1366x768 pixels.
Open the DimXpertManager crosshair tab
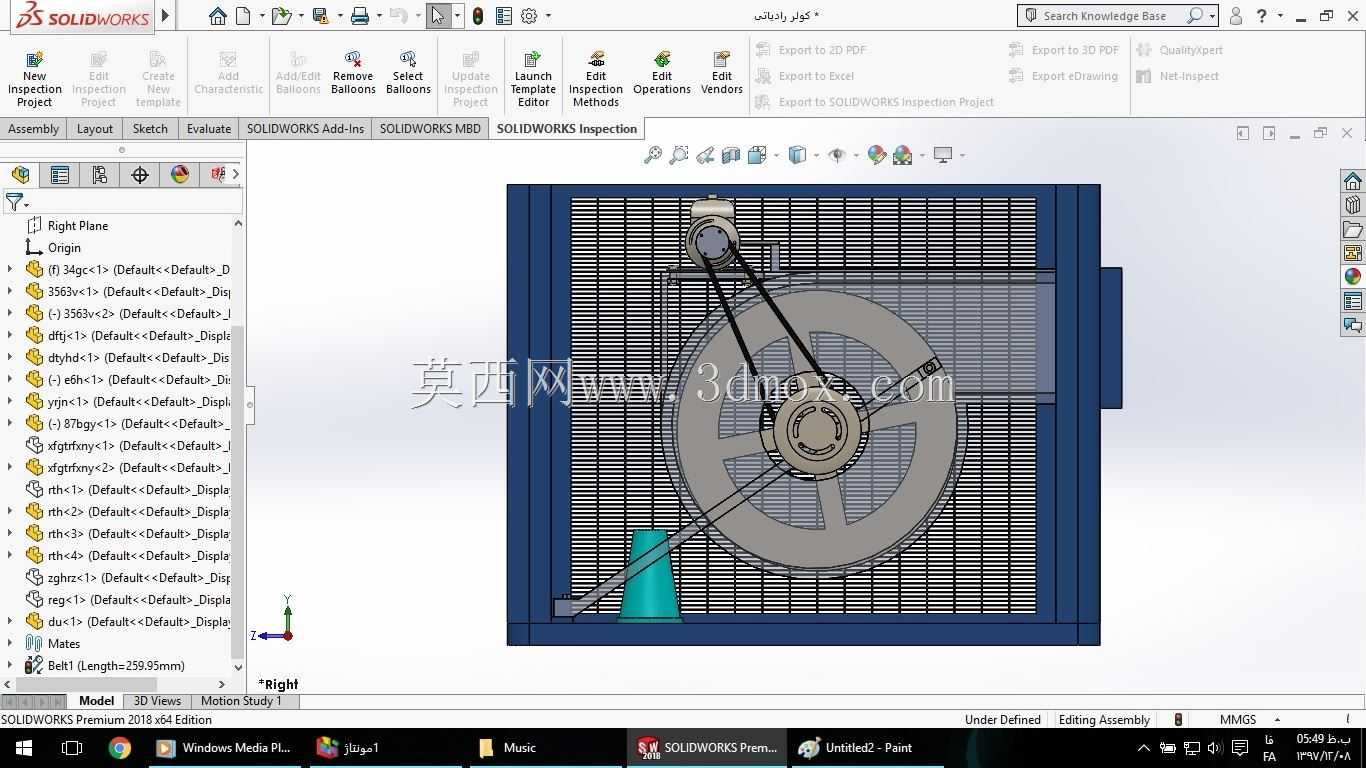coord(140,175)
